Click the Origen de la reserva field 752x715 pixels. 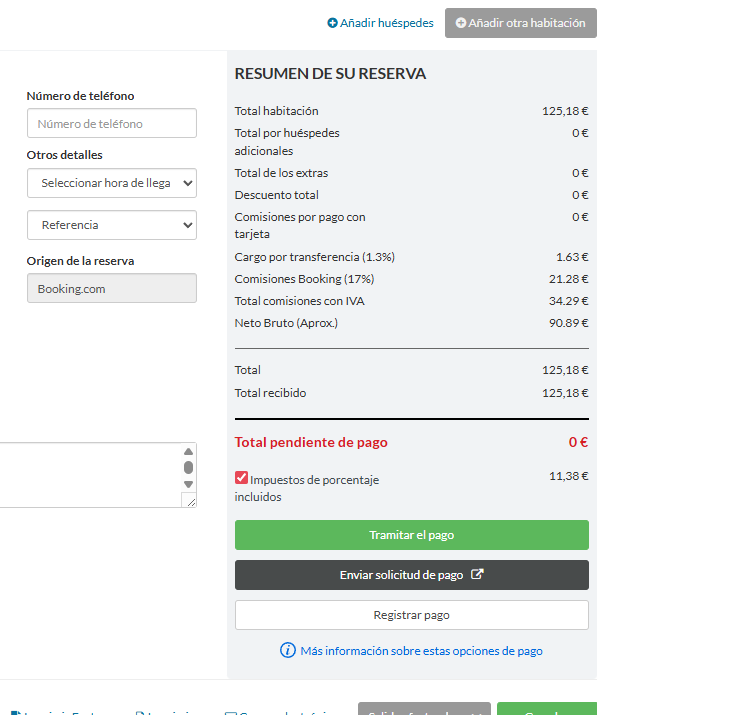point(111,289)
